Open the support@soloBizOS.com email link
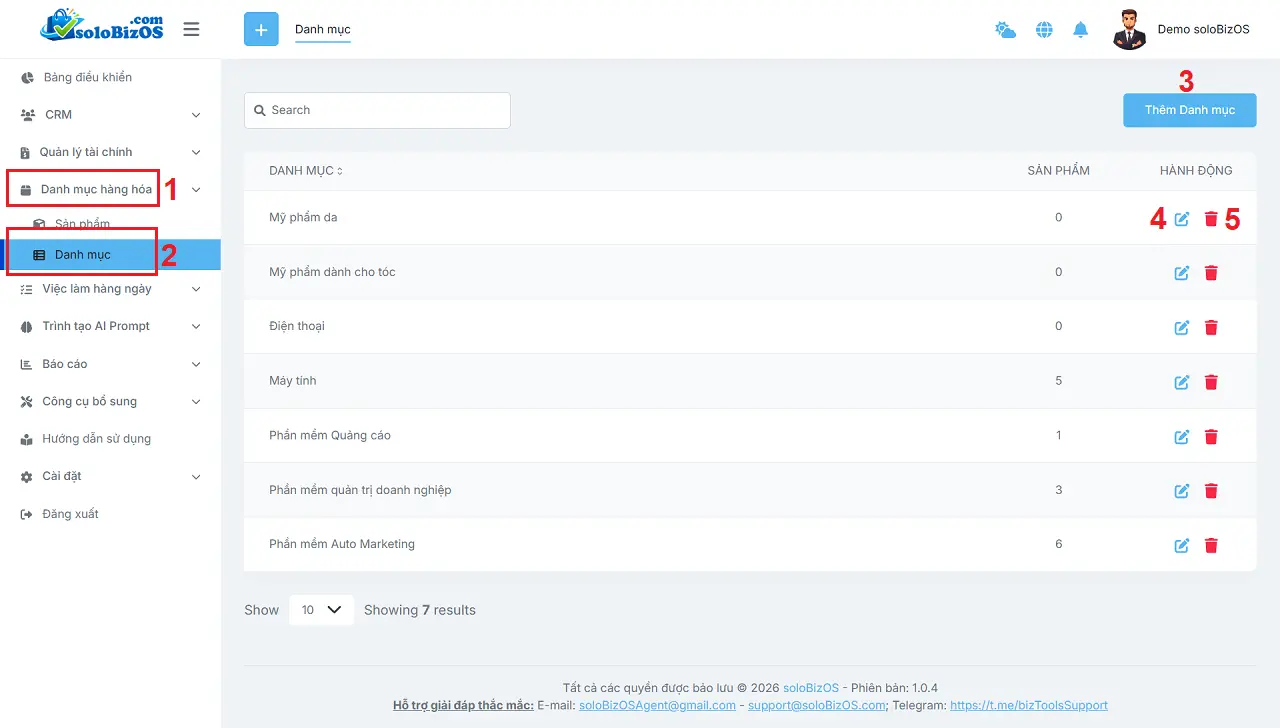 tap(816, 705)
